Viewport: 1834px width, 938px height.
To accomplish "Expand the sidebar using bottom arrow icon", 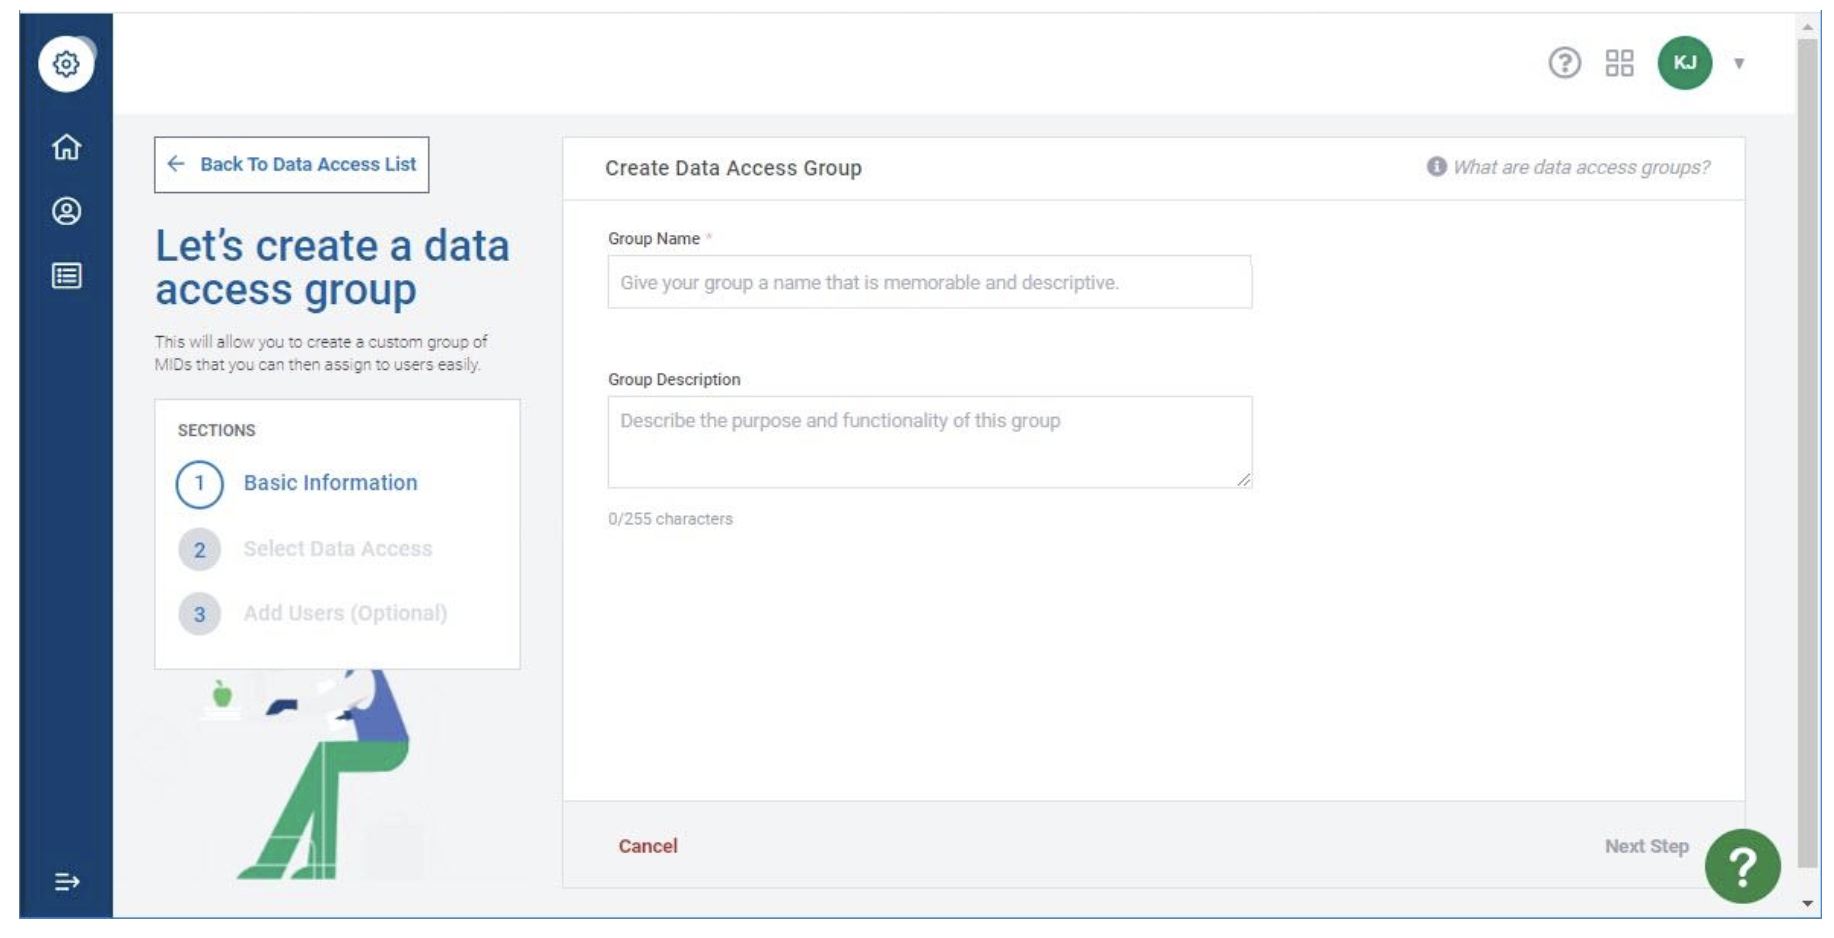I will 66,881.
